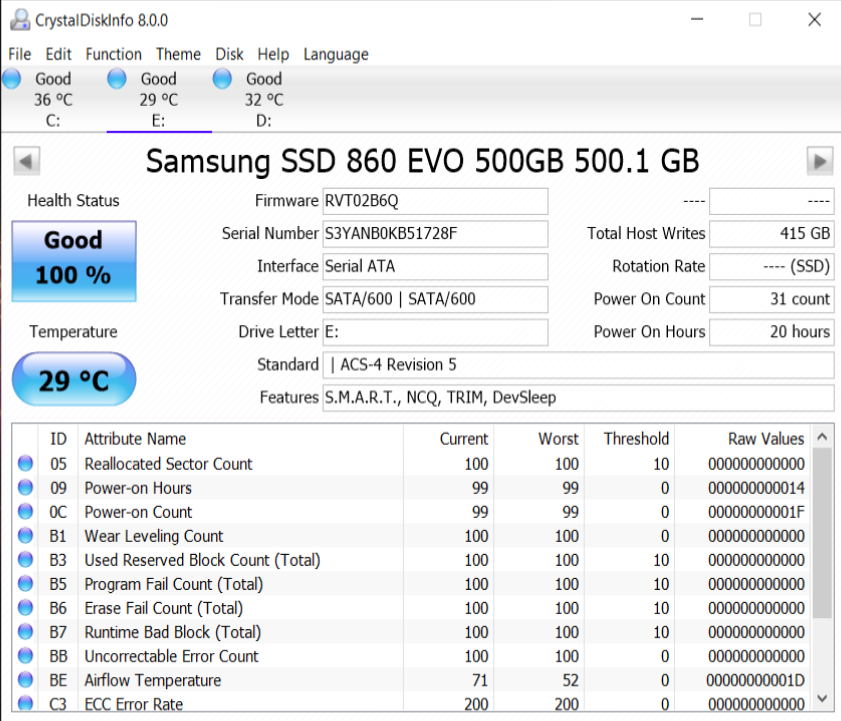
Task: Click the Standard field ACS-4 Revision 5
Action: pos(578,365)
